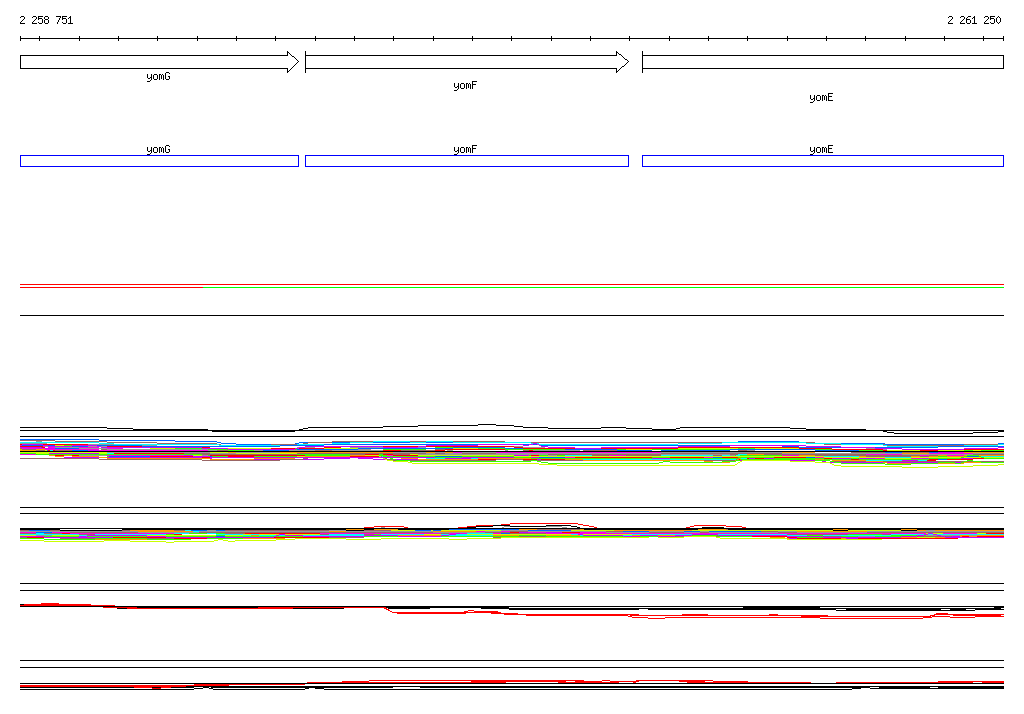The width and height of the screenshot is (1024, 714).
Task: Select the blue yomF segment box
Action: coord(466,161)
